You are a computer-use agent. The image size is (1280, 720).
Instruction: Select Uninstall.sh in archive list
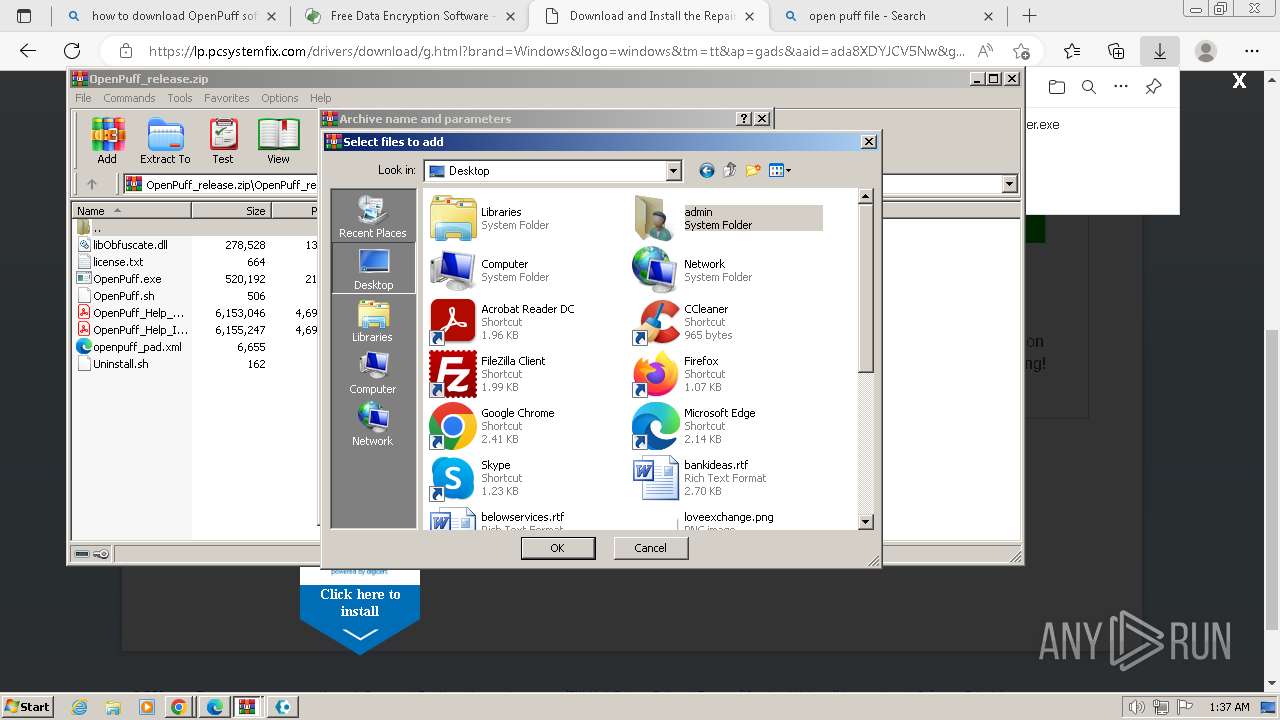120,364
